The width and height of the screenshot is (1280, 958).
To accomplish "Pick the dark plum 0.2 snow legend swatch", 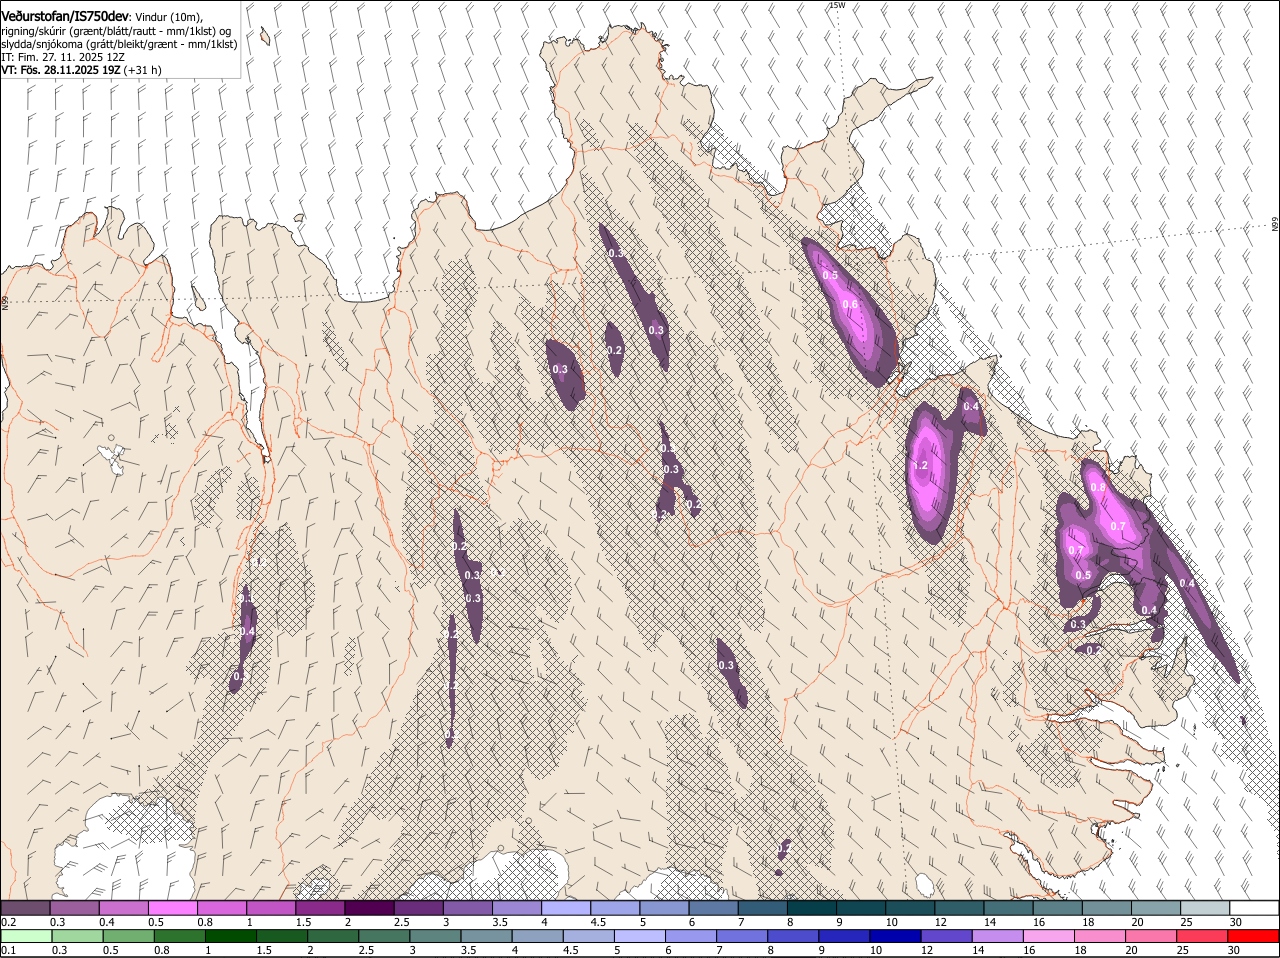I will (25, 908).
